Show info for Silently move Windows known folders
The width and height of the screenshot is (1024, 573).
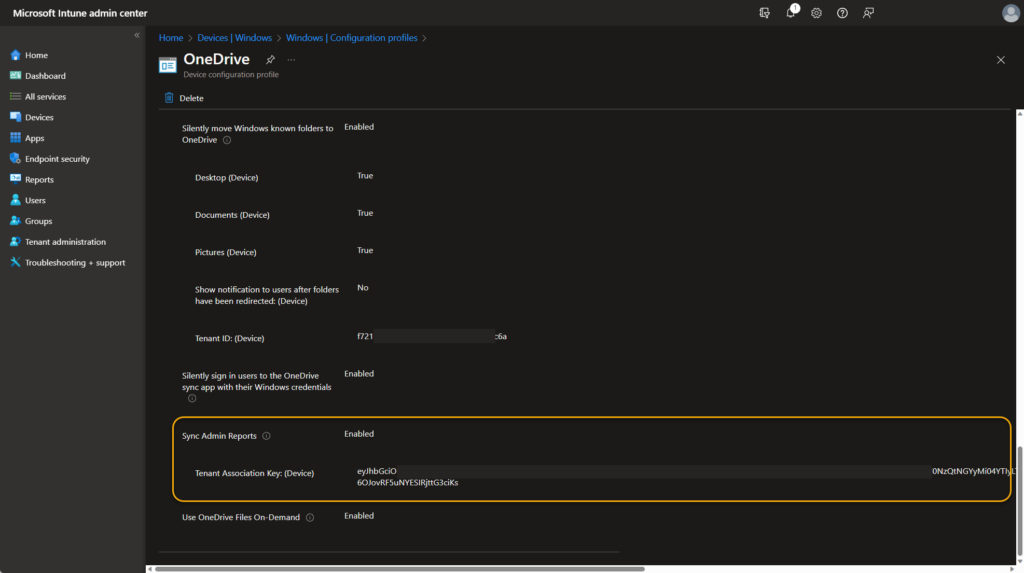227,140
